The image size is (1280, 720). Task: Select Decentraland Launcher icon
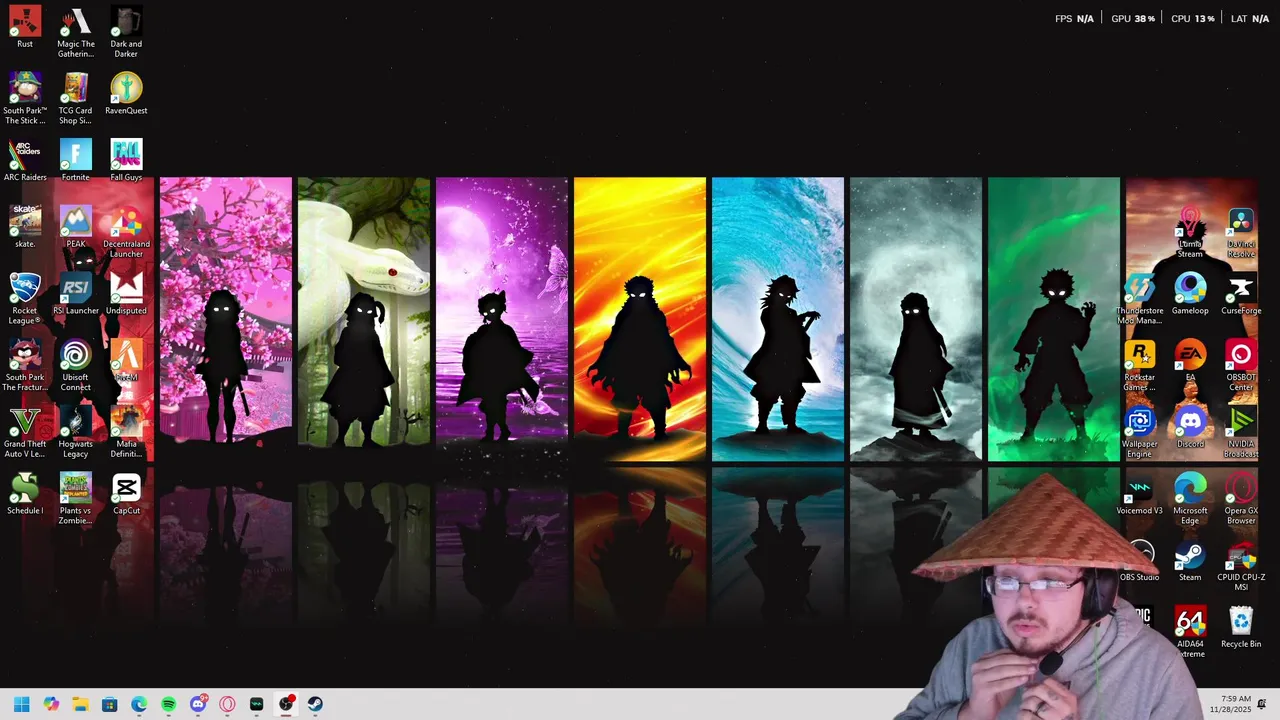[x=126, y=233]
